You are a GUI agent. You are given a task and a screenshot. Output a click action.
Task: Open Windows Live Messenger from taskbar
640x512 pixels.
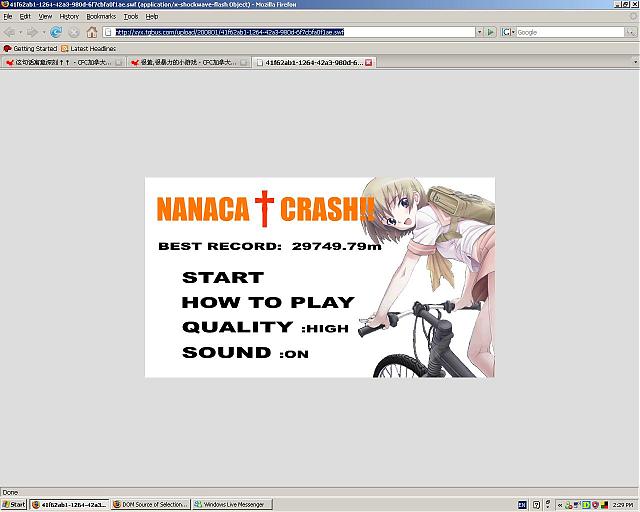point(233,505)
